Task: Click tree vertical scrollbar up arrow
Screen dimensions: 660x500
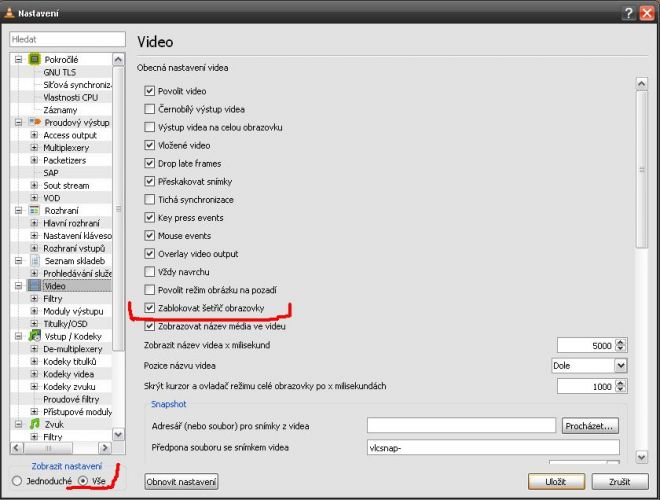Action: click(118, 59)
